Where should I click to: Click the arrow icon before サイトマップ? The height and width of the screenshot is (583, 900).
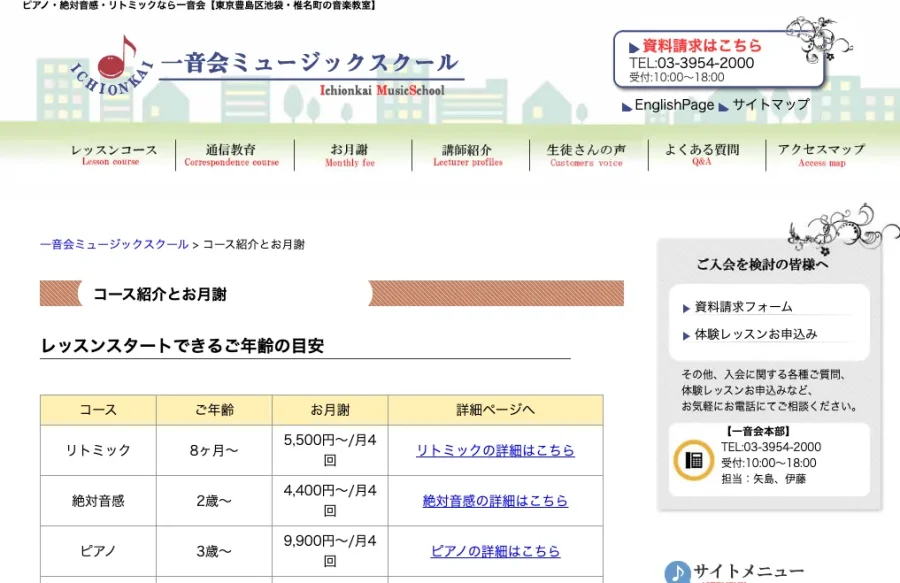click(x=724, y=107)
